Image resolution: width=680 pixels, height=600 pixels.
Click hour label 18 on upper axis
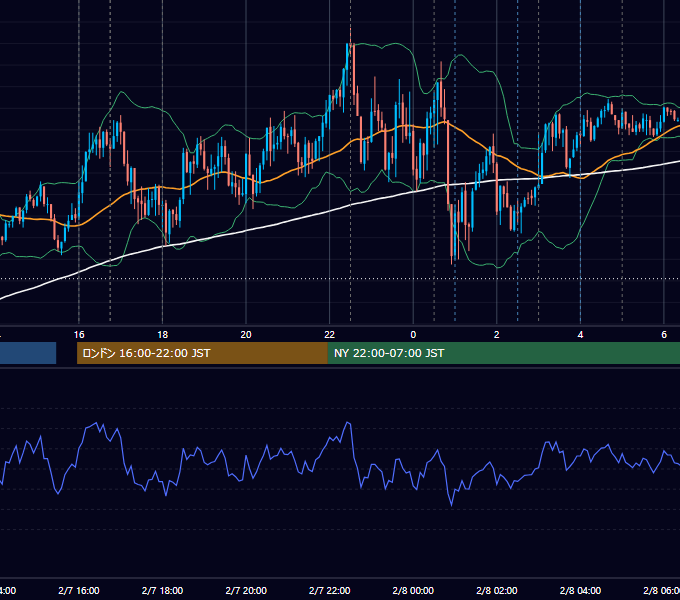coord(162,335)
